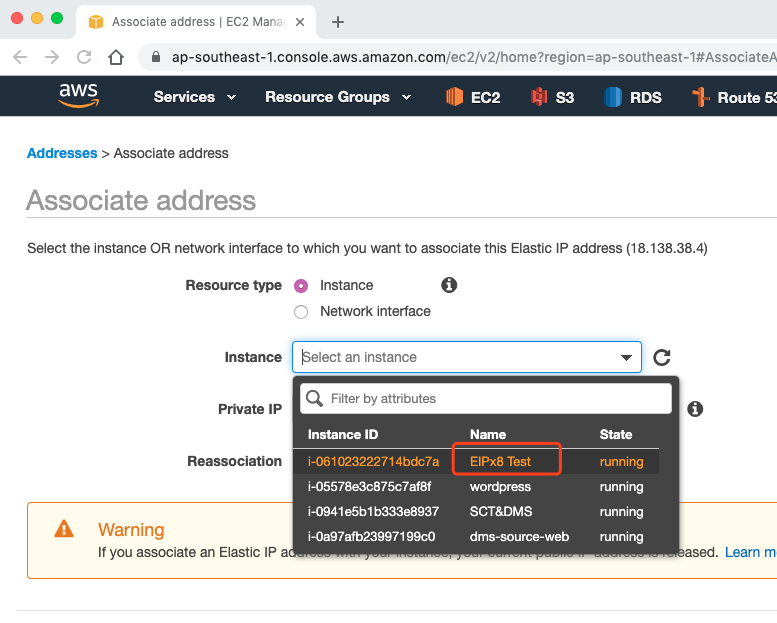
Task: Click the browser back arrow
Action: point(20,57)
